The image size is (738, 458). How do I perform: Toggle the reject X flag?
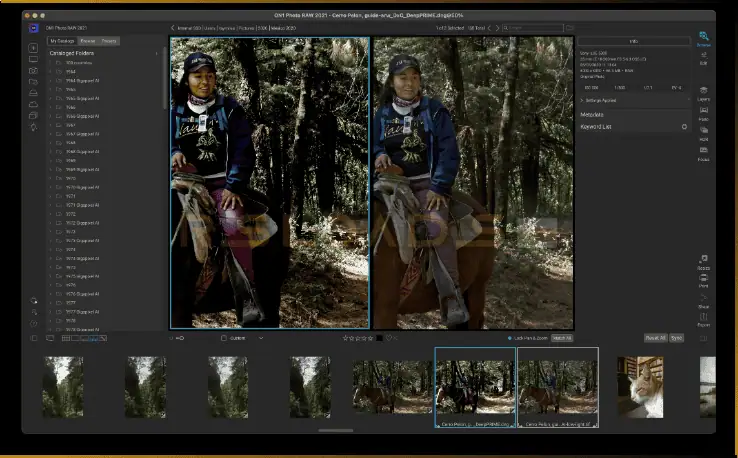point(395,338)
